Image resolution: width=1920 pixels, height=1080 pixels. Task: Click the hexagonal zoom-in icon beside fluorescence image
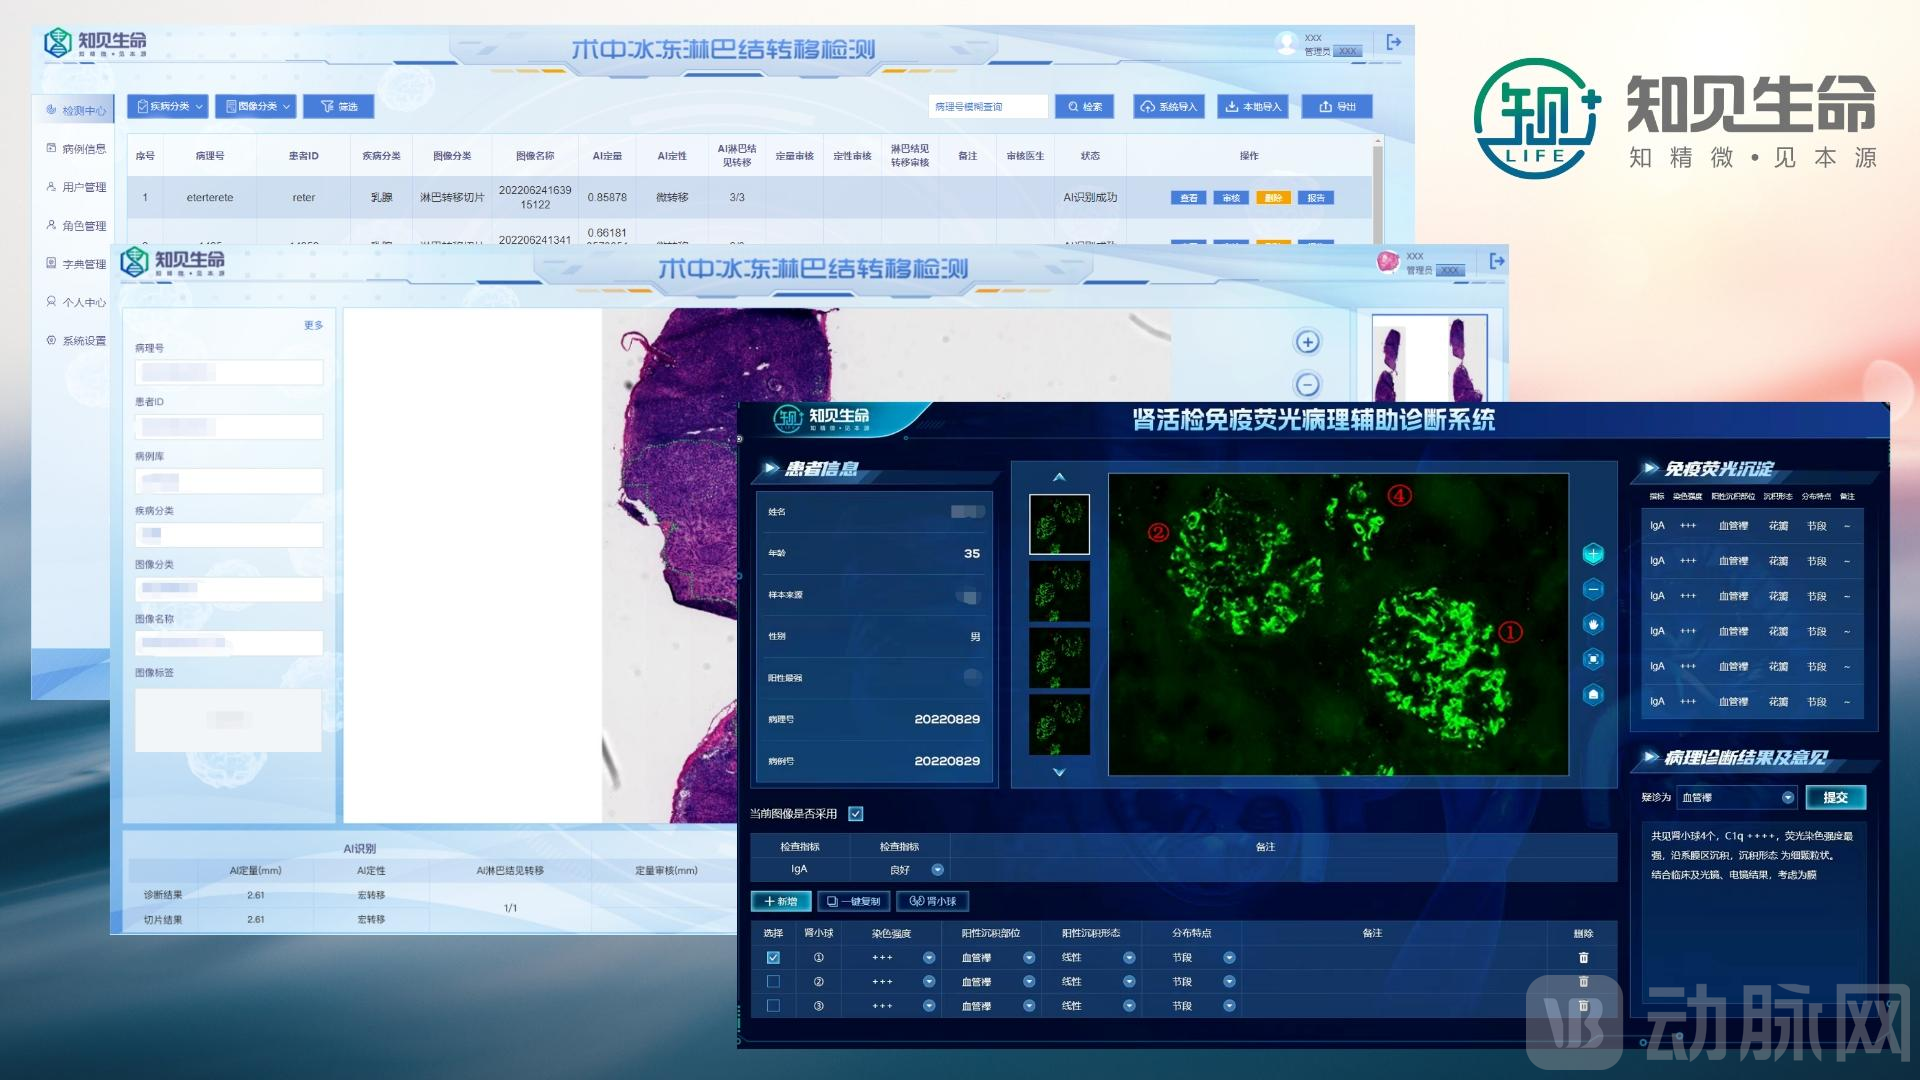click(x=1593, y=554)
